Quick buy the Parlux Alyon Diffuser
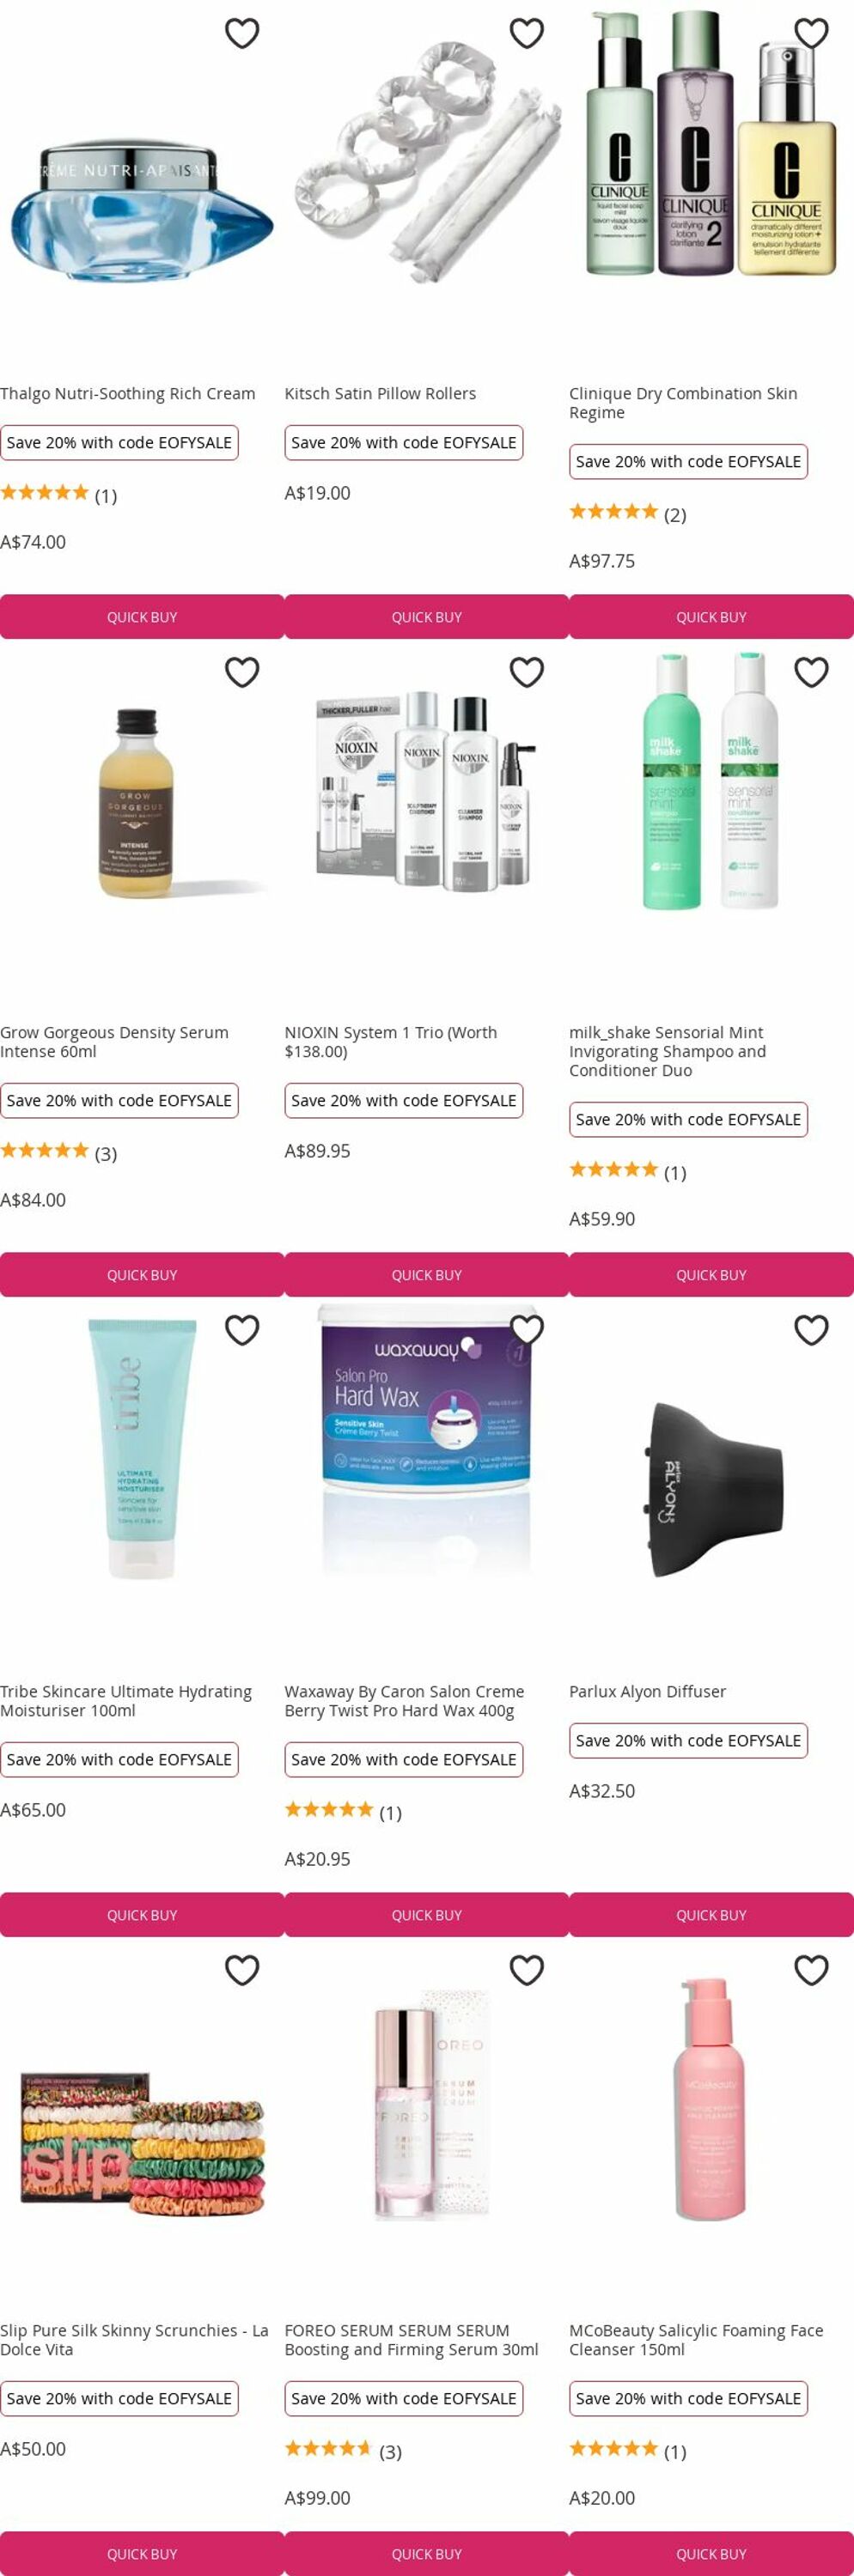The height and width of the screenshot is (2576, 854). (711, 1915)
